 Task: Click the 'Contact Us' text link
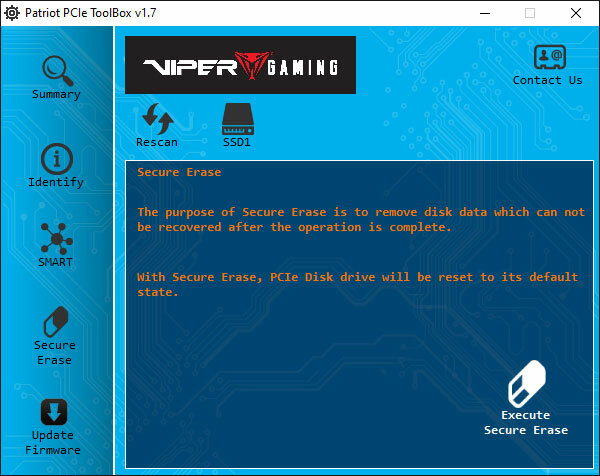548,80
